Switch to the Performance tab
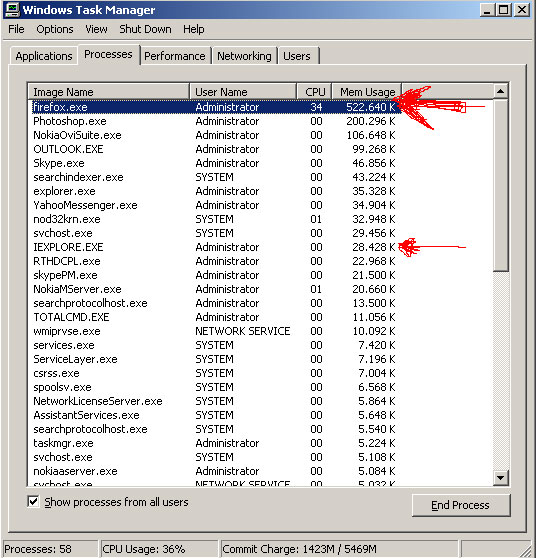 point(175,56)
